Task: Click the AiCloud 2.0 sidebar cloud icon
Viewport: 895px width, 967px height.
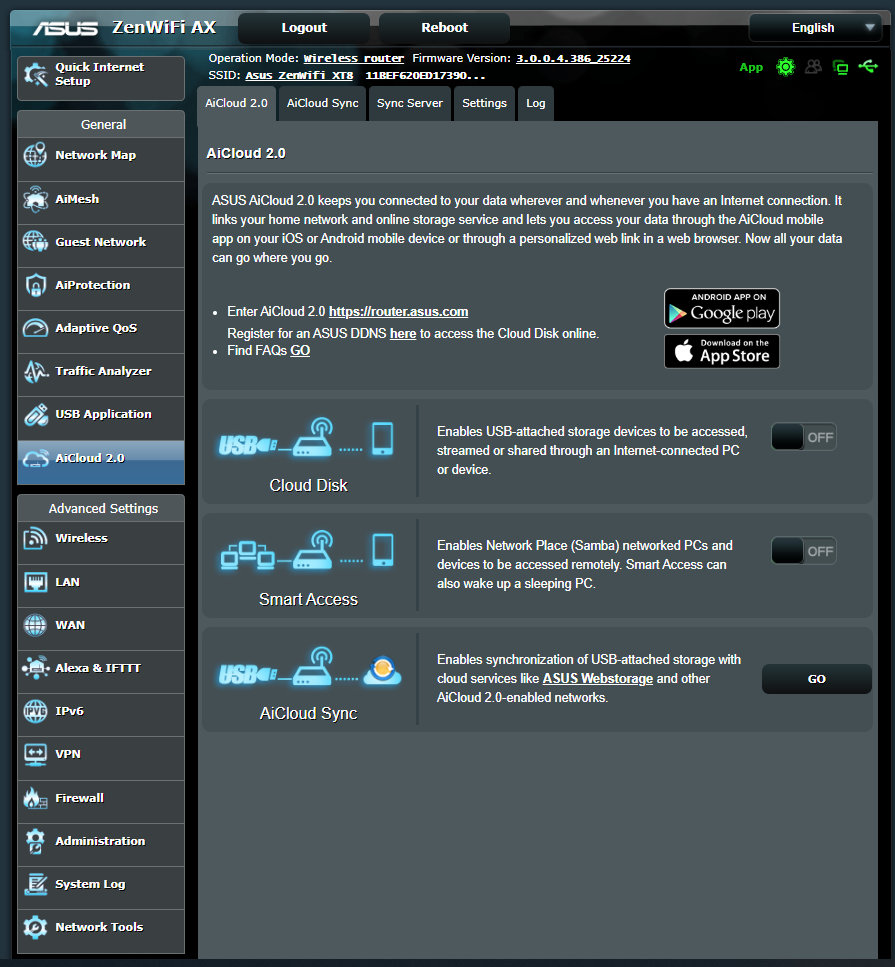Action: tap(35, 458)
